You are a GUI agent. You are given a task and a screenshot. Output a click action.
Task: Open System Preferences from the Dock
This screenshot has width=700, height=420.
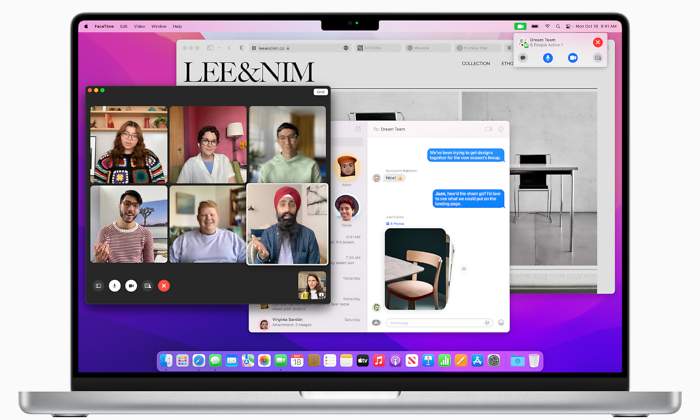pos(494,361)
